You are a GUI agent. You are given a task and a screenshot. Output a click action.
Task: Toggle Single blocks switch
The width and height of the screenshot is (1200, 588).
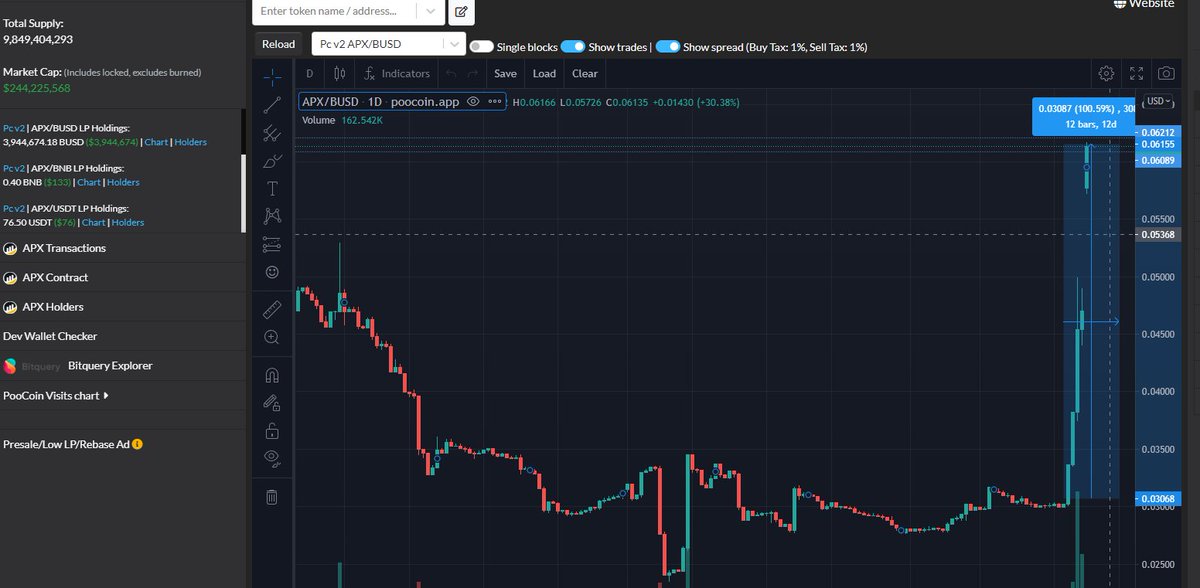pyautogui.click(x=481, y=47)
